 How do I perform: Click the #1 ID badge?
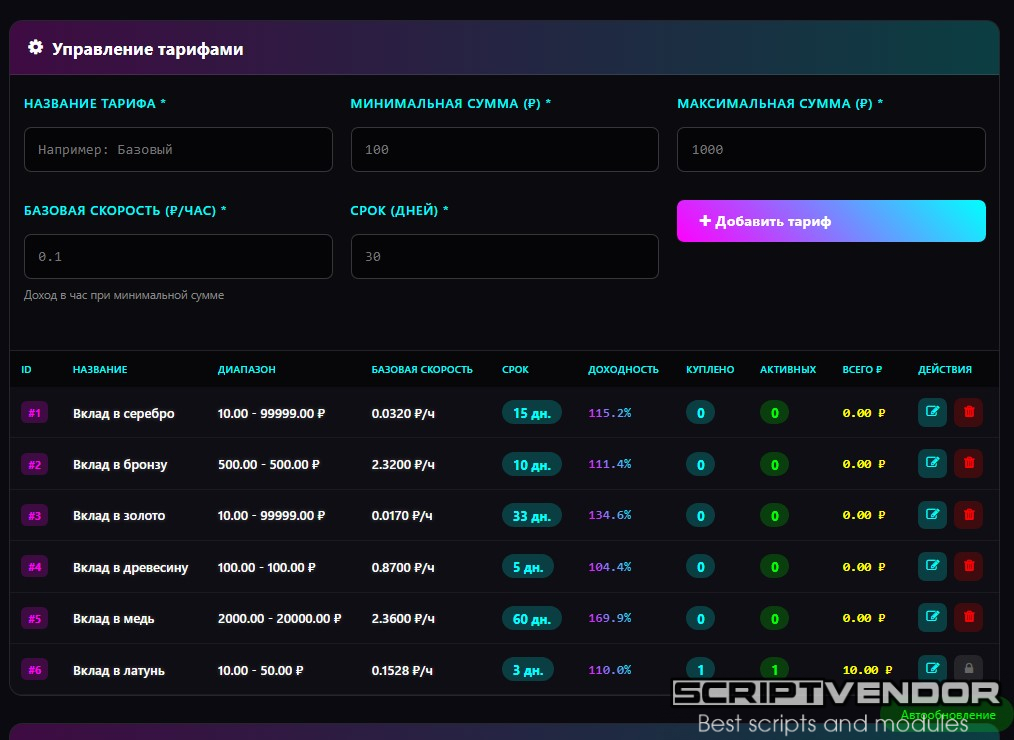coord(35,413)
